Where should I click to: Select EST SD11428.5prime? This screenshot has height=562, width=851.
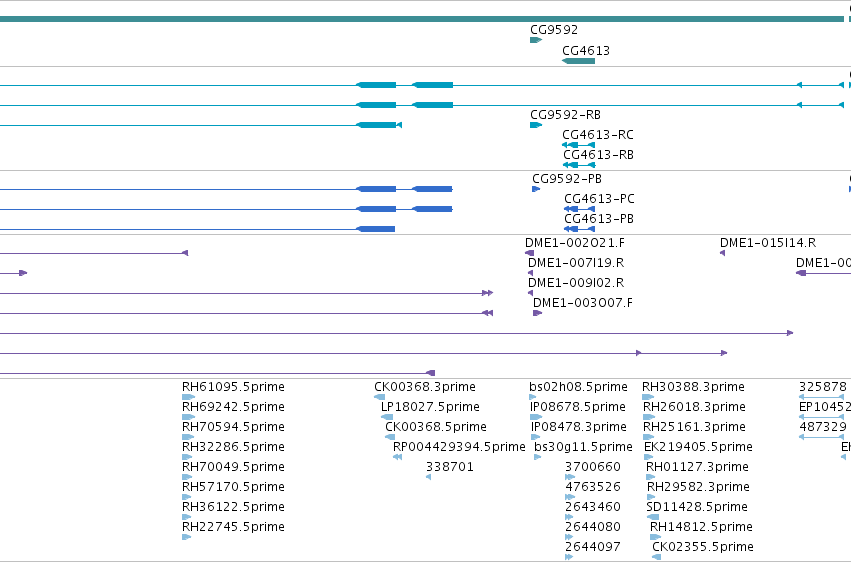pos(697,508)
